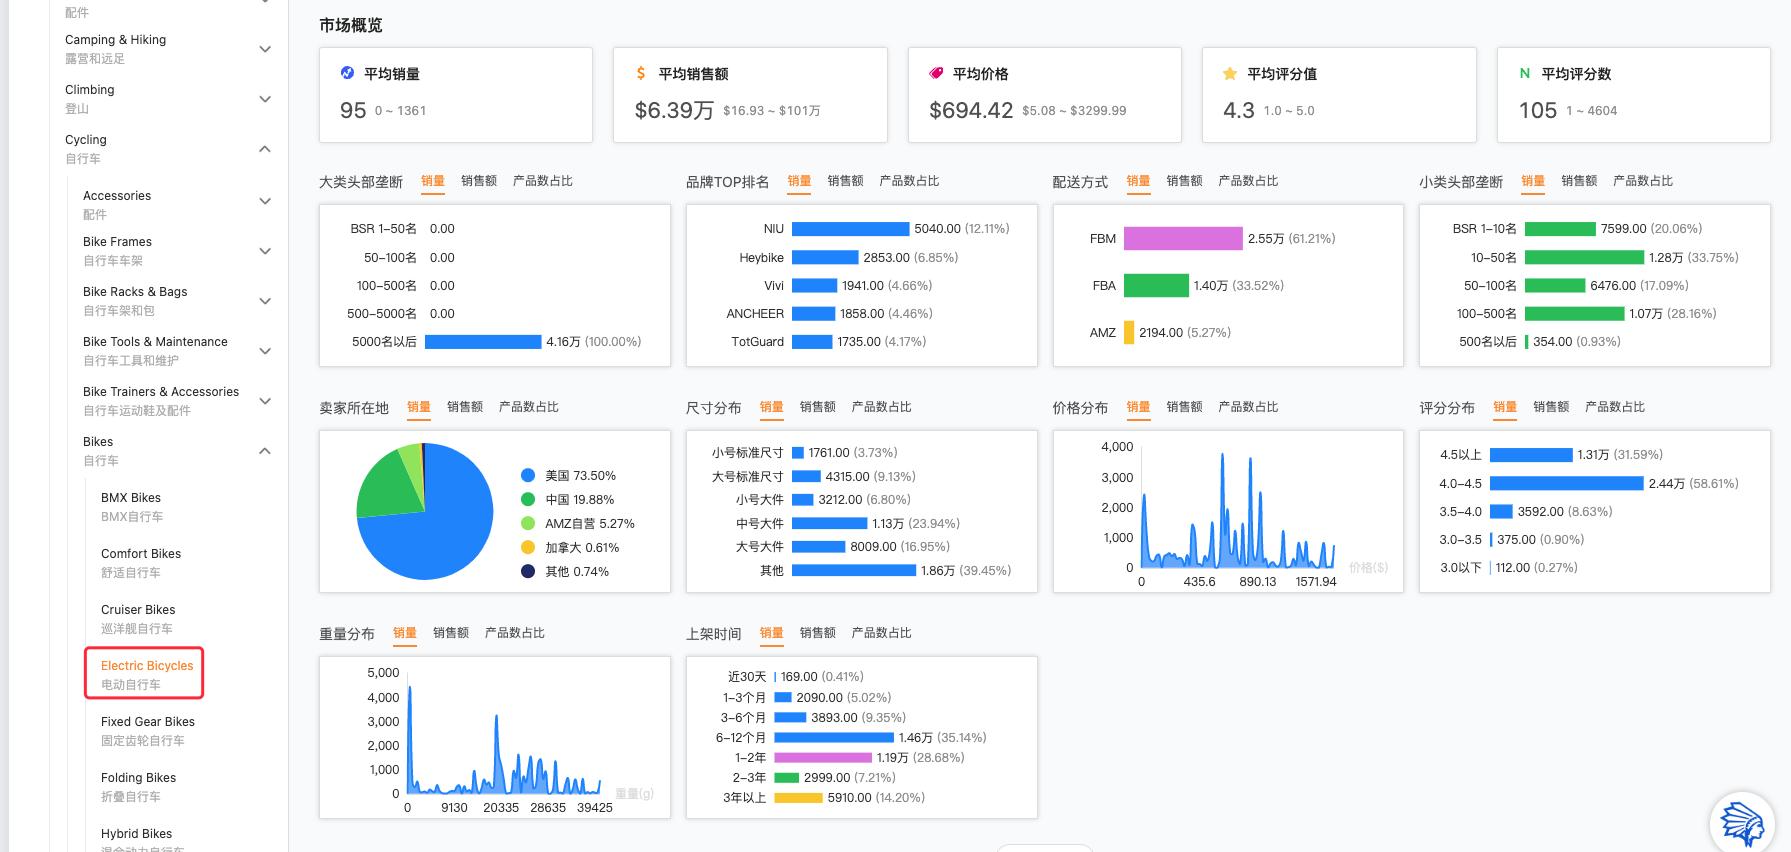Switch 尺寸分布 chart to 销售额 tab
This screenshot has width=1791, height=852.
(x=817, y=407)
